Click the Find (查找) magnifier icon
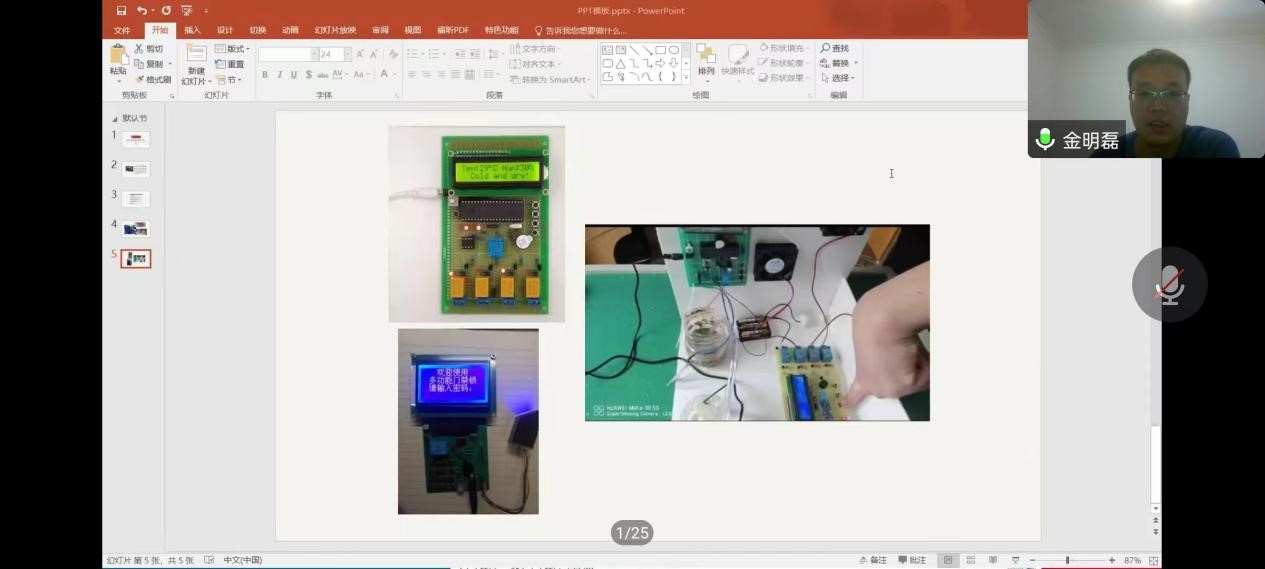 click(x=826, y=48)
